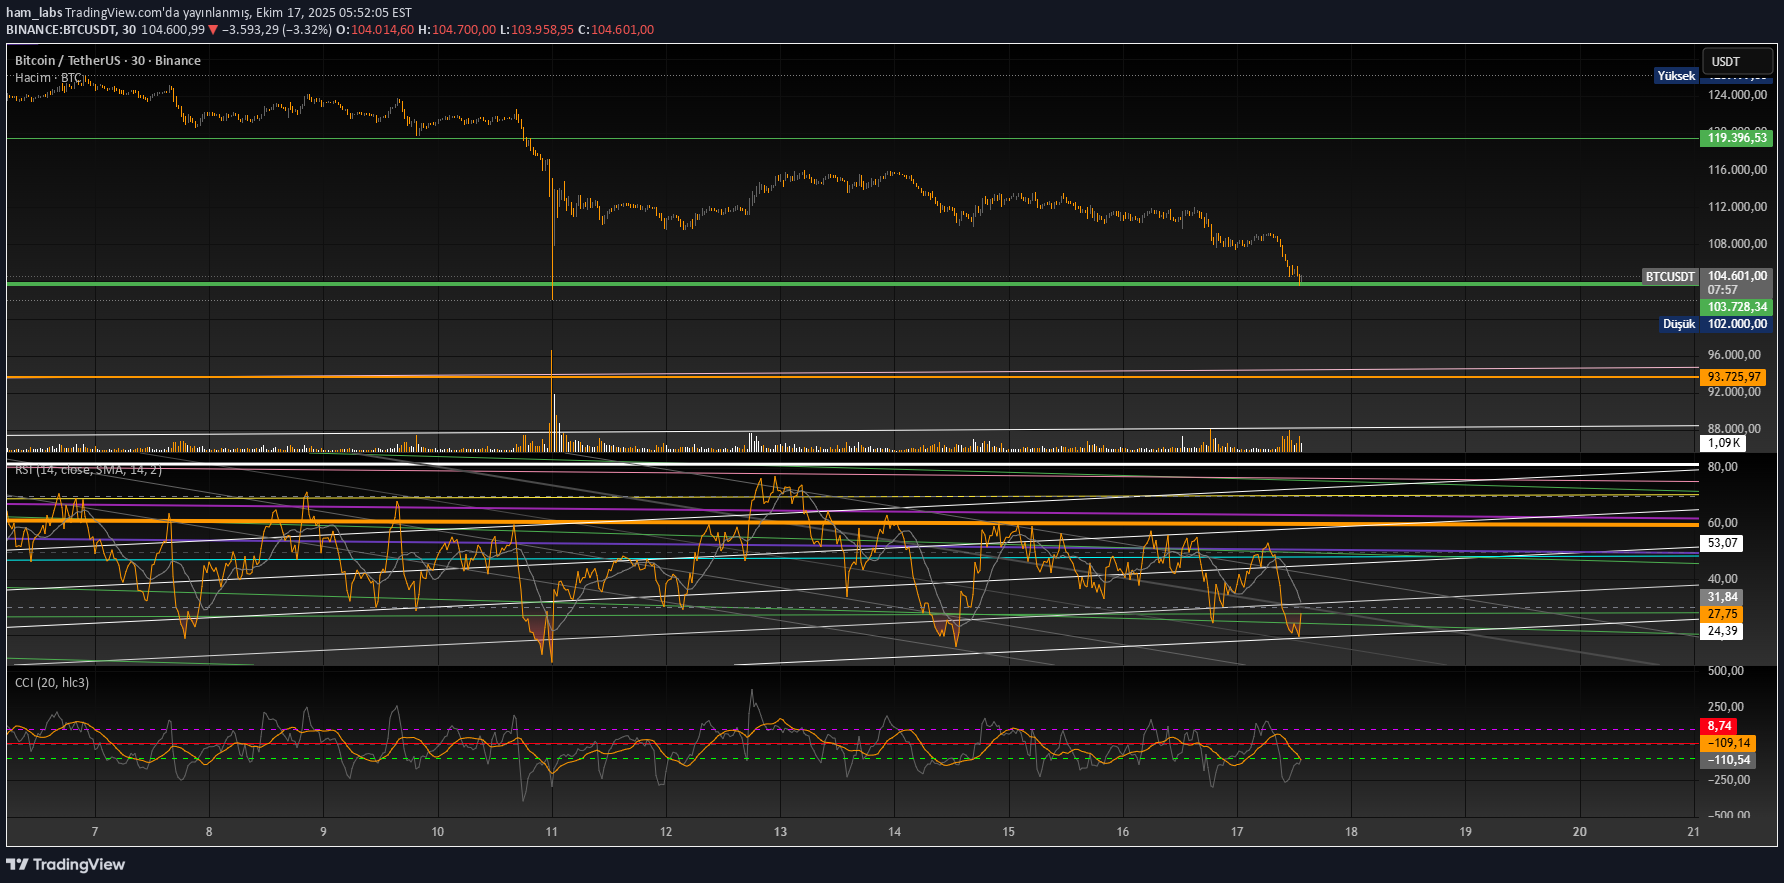Click the Düşük low price marker
1784x883 pixels.
(1679, 324)
